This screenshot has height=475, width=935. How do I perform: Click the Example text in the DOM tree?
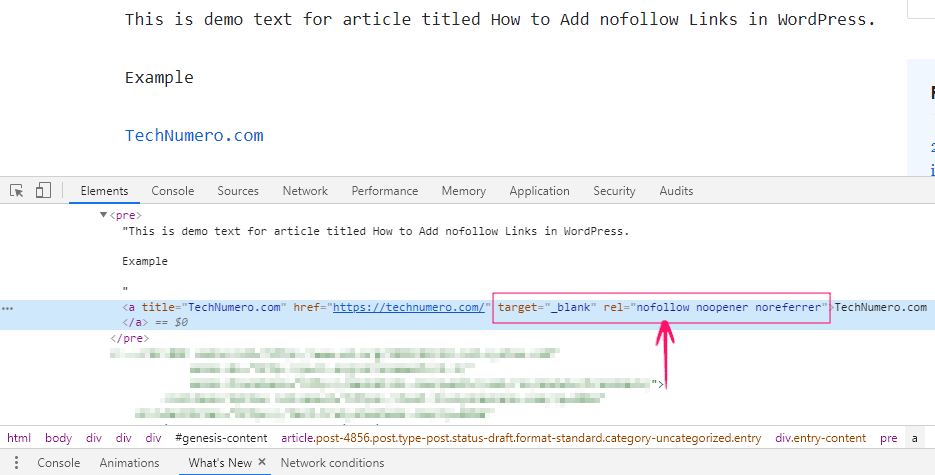pyautogui.click(x=145, y=261)
